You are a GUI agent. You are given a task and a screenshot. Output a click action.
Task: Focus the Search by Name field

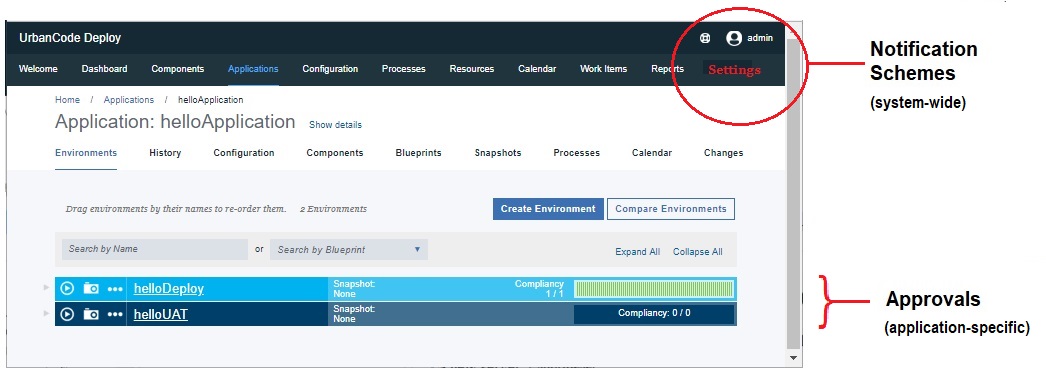point(155,249)
